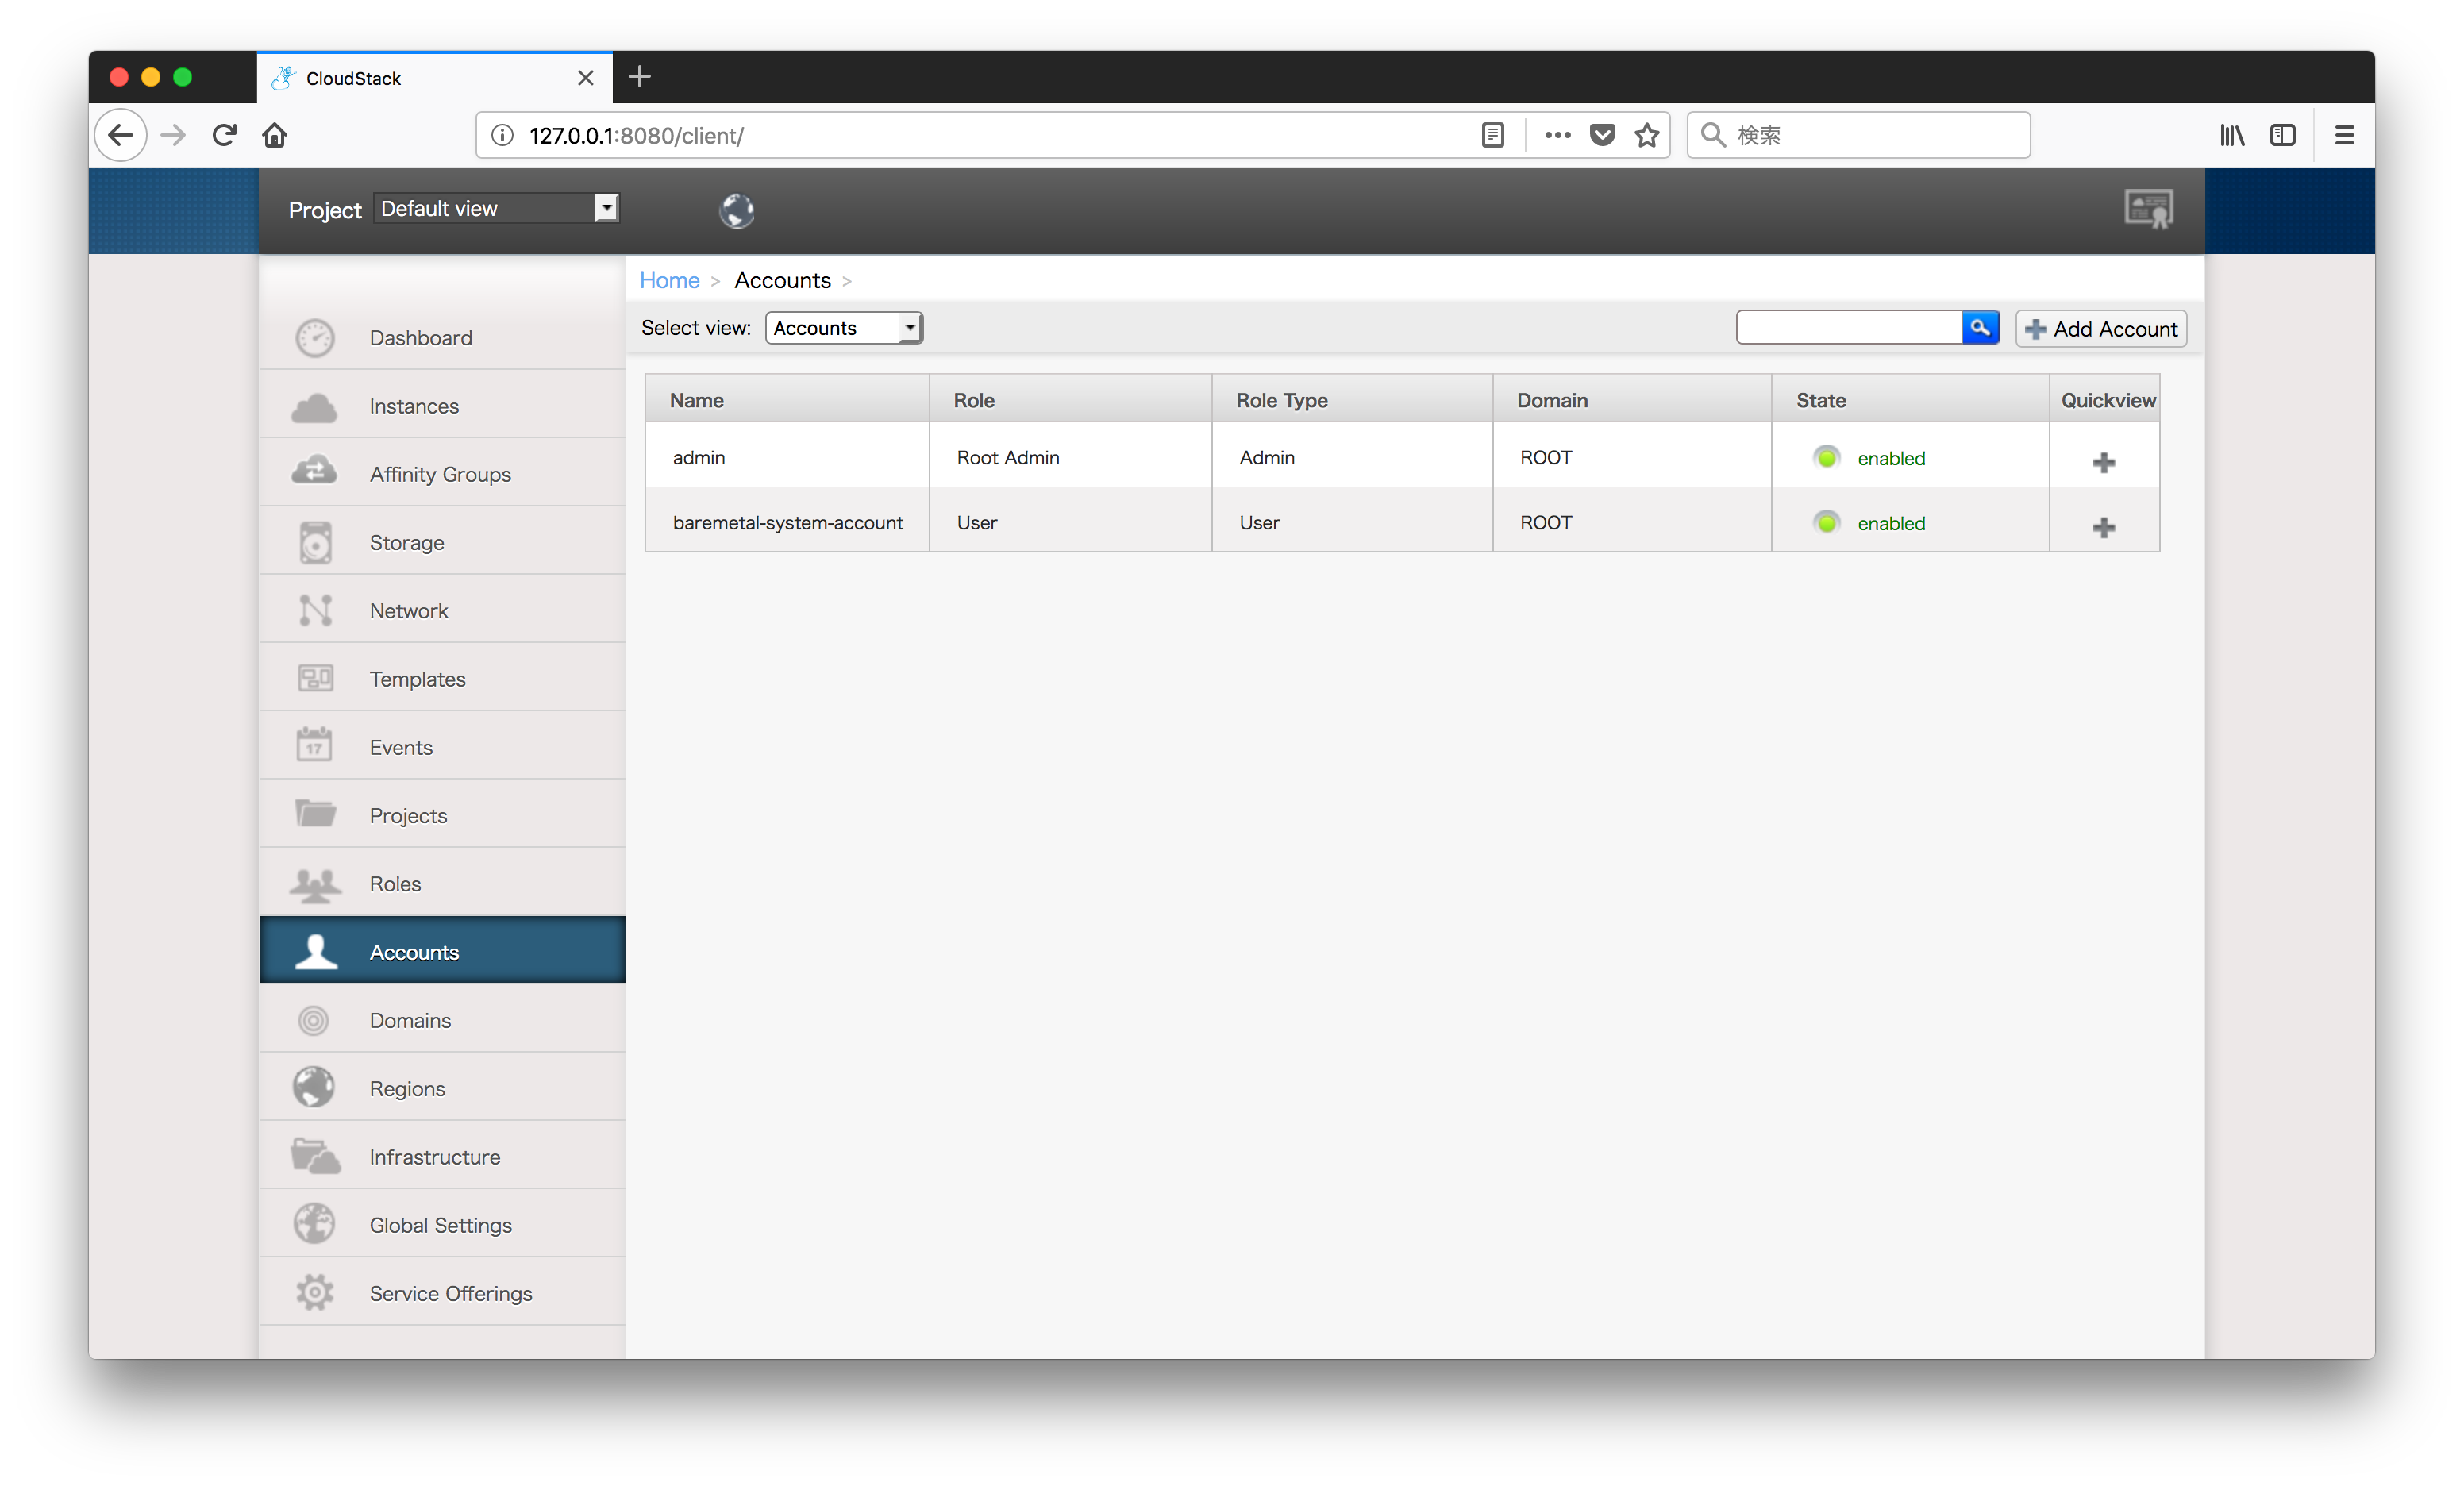Bookmark page with star icon
This screenshot has width=2464, height=1486.
pos(1647,135)
